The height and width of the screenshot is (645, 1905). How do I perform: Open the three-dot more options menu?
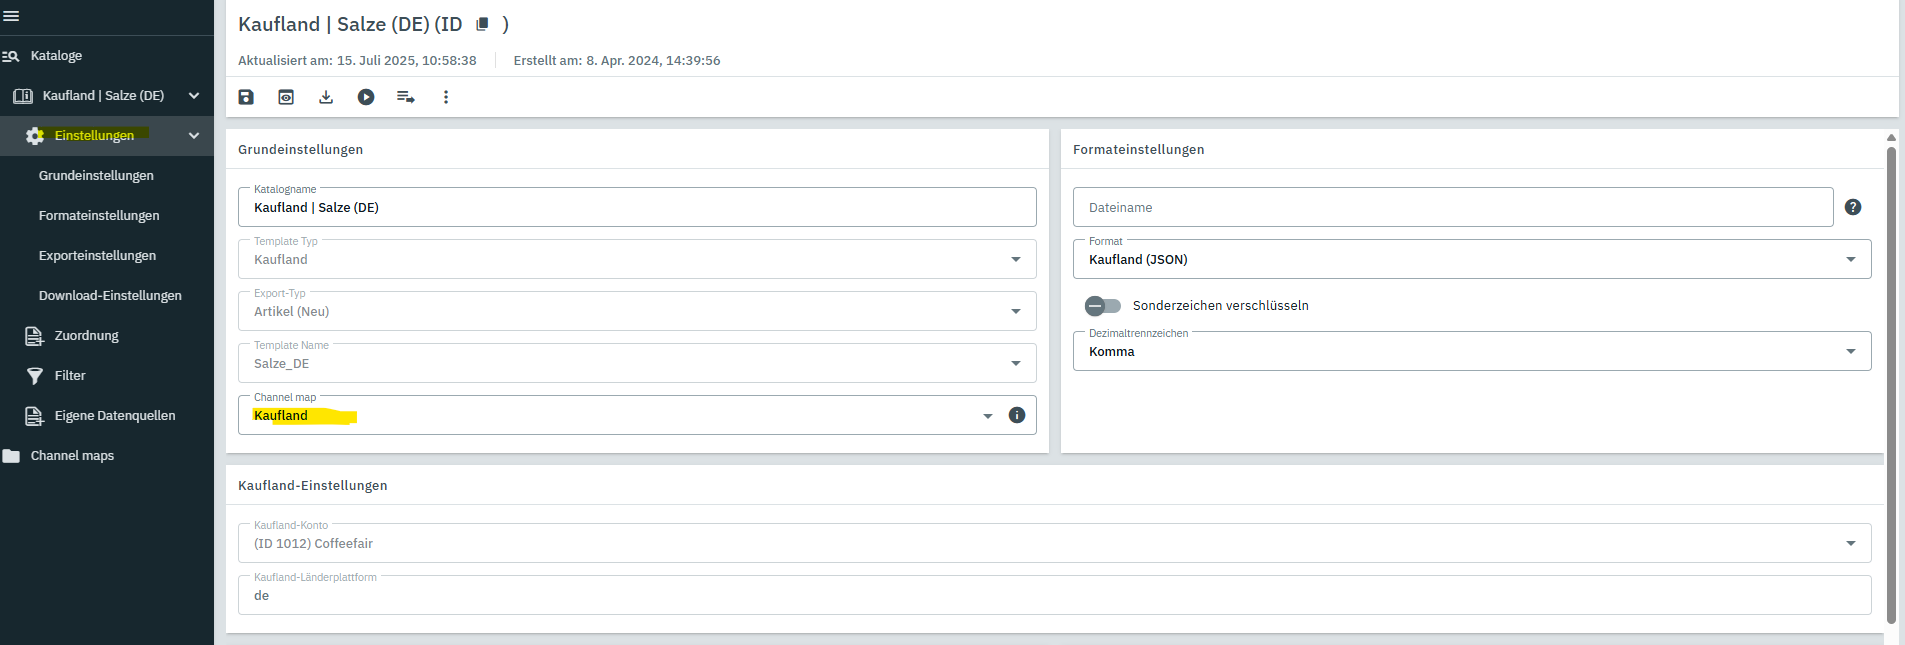446,97
